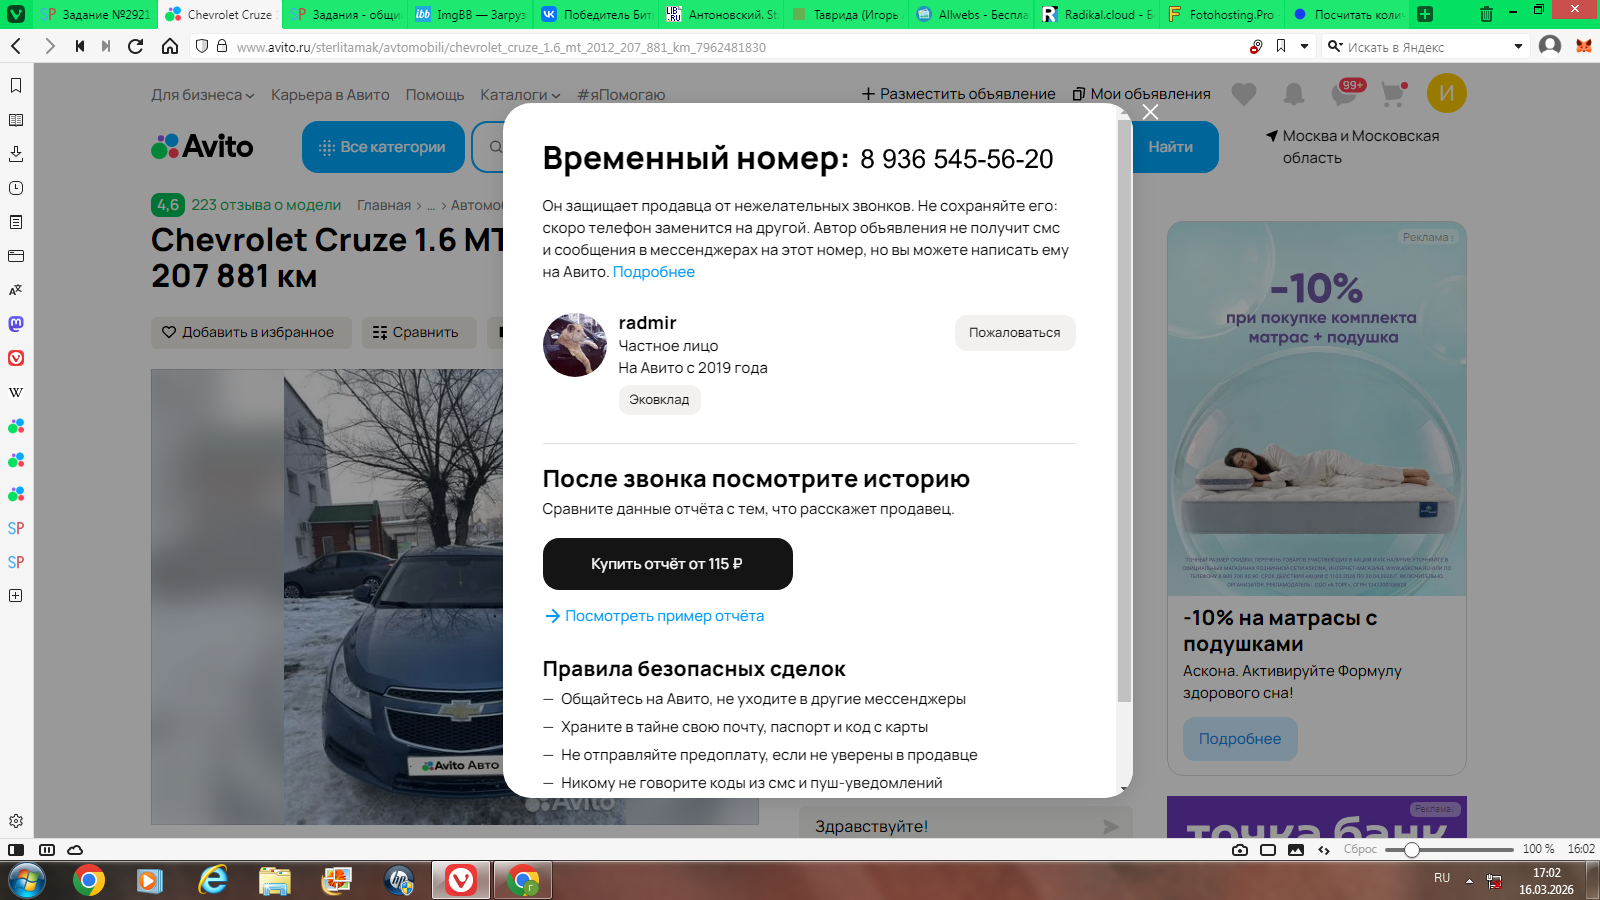
Task: Add a new web panel
Action: click(x=16, y=596)
